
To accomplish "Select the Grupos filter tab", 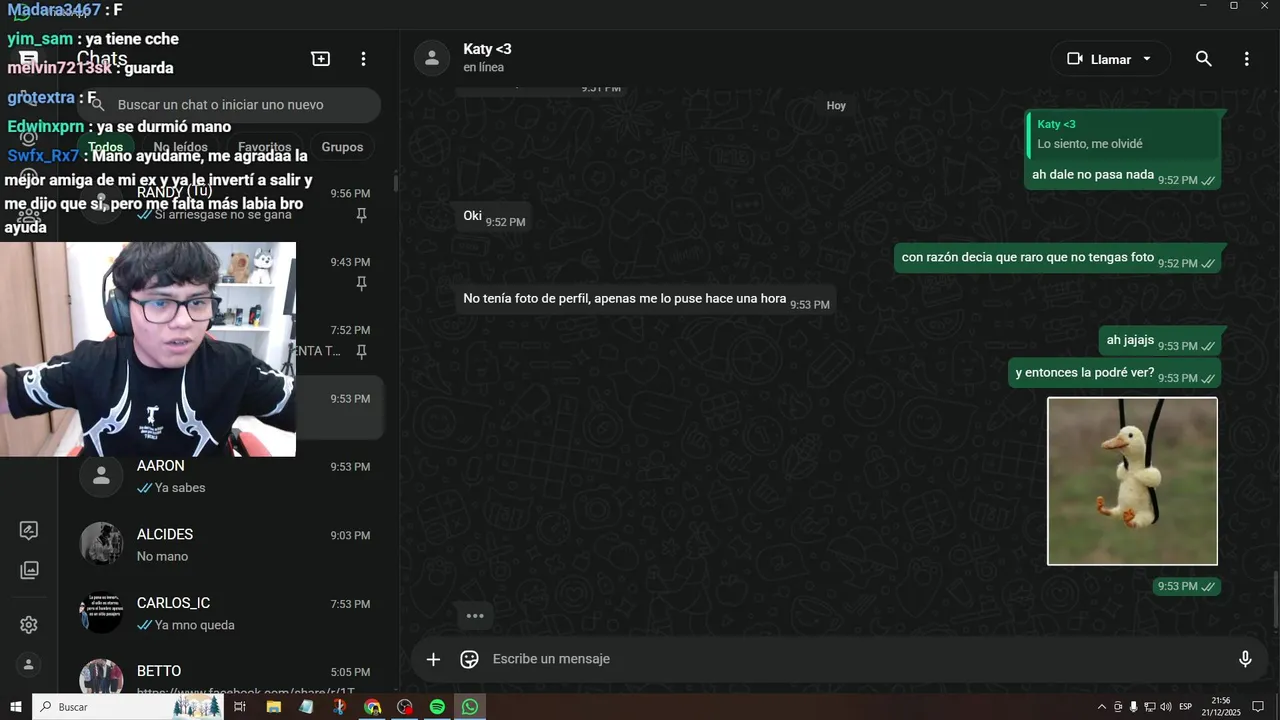I will [x=342, y=147].
